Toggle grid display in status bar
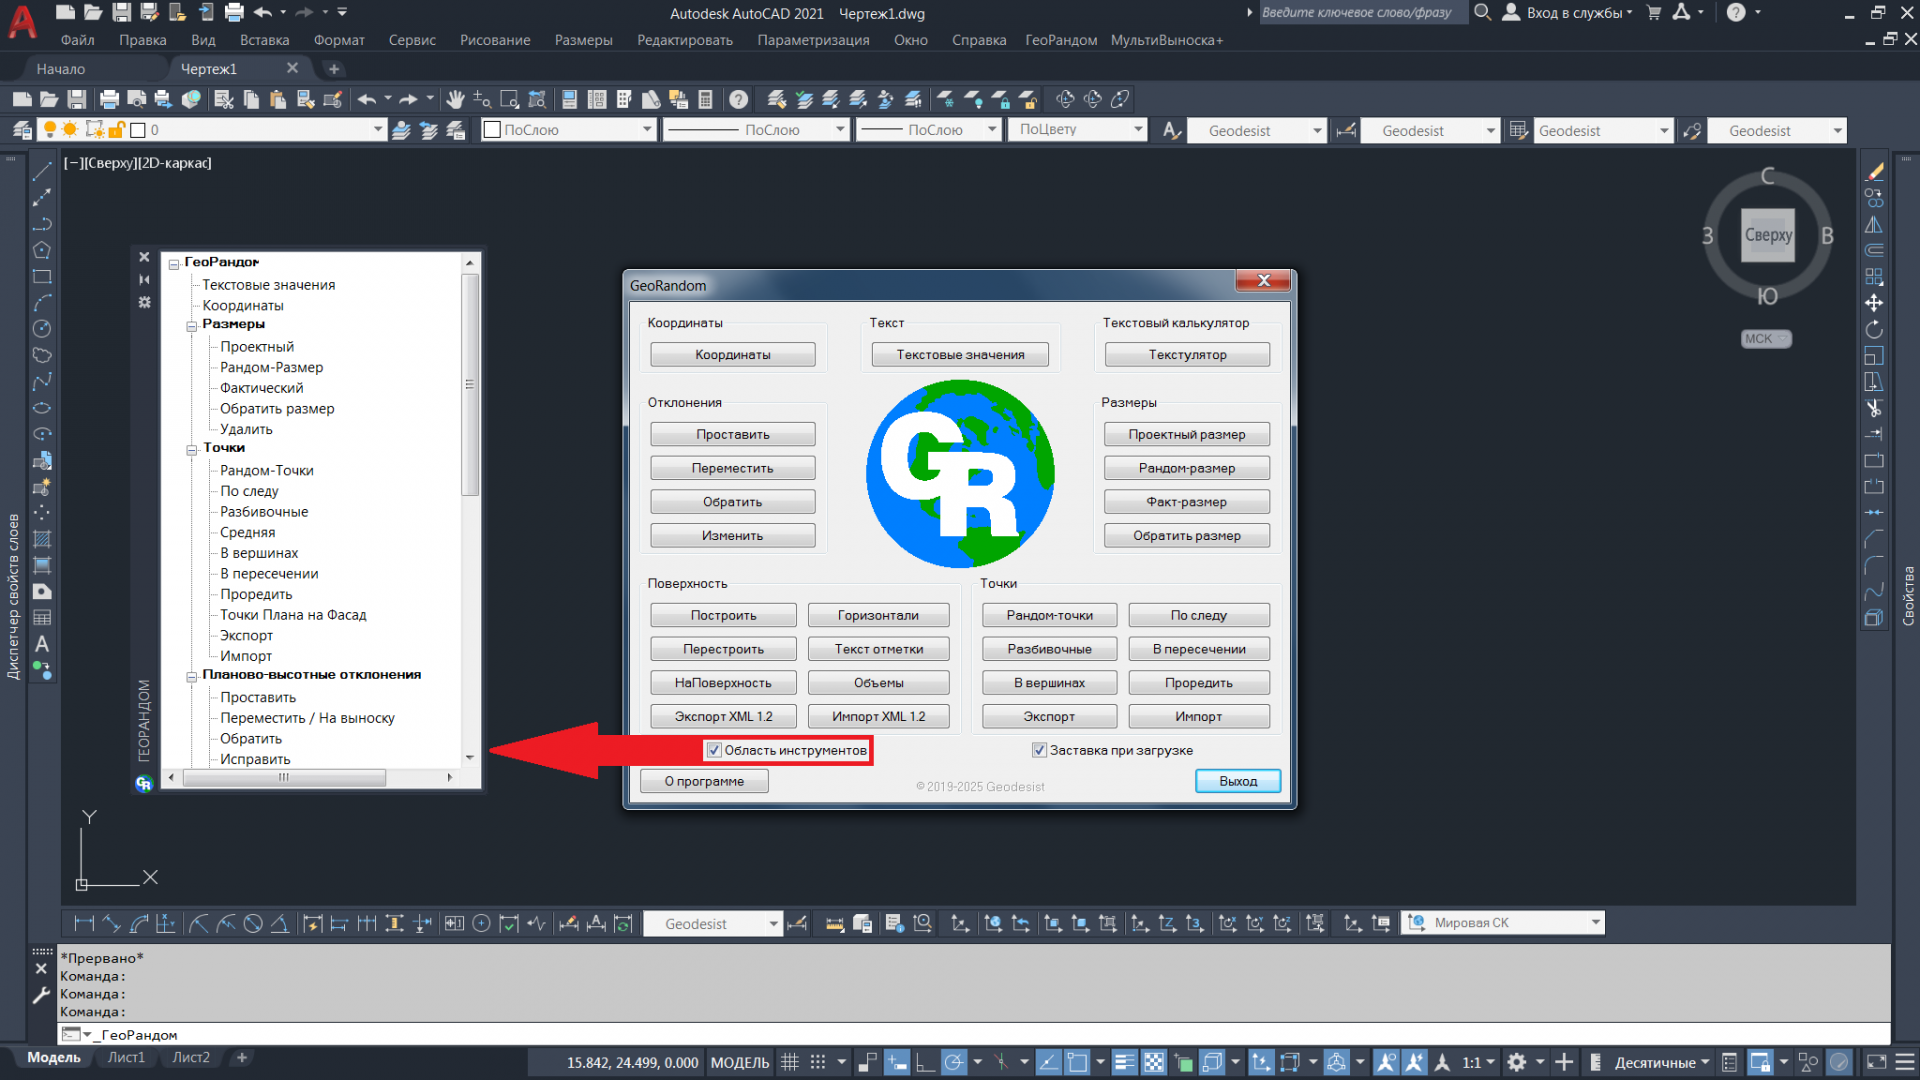This screenshot has height=1080, width=1920. [x=789, y=1062]
